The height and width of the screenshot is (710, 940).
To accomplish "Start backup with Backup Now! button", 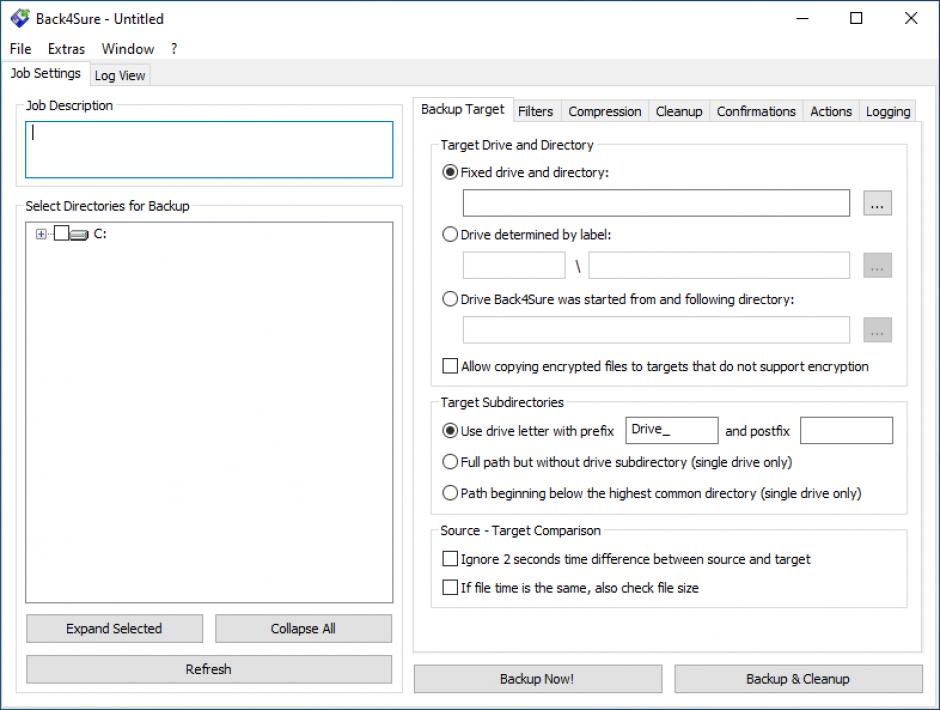I will click(x=538, y=679).
